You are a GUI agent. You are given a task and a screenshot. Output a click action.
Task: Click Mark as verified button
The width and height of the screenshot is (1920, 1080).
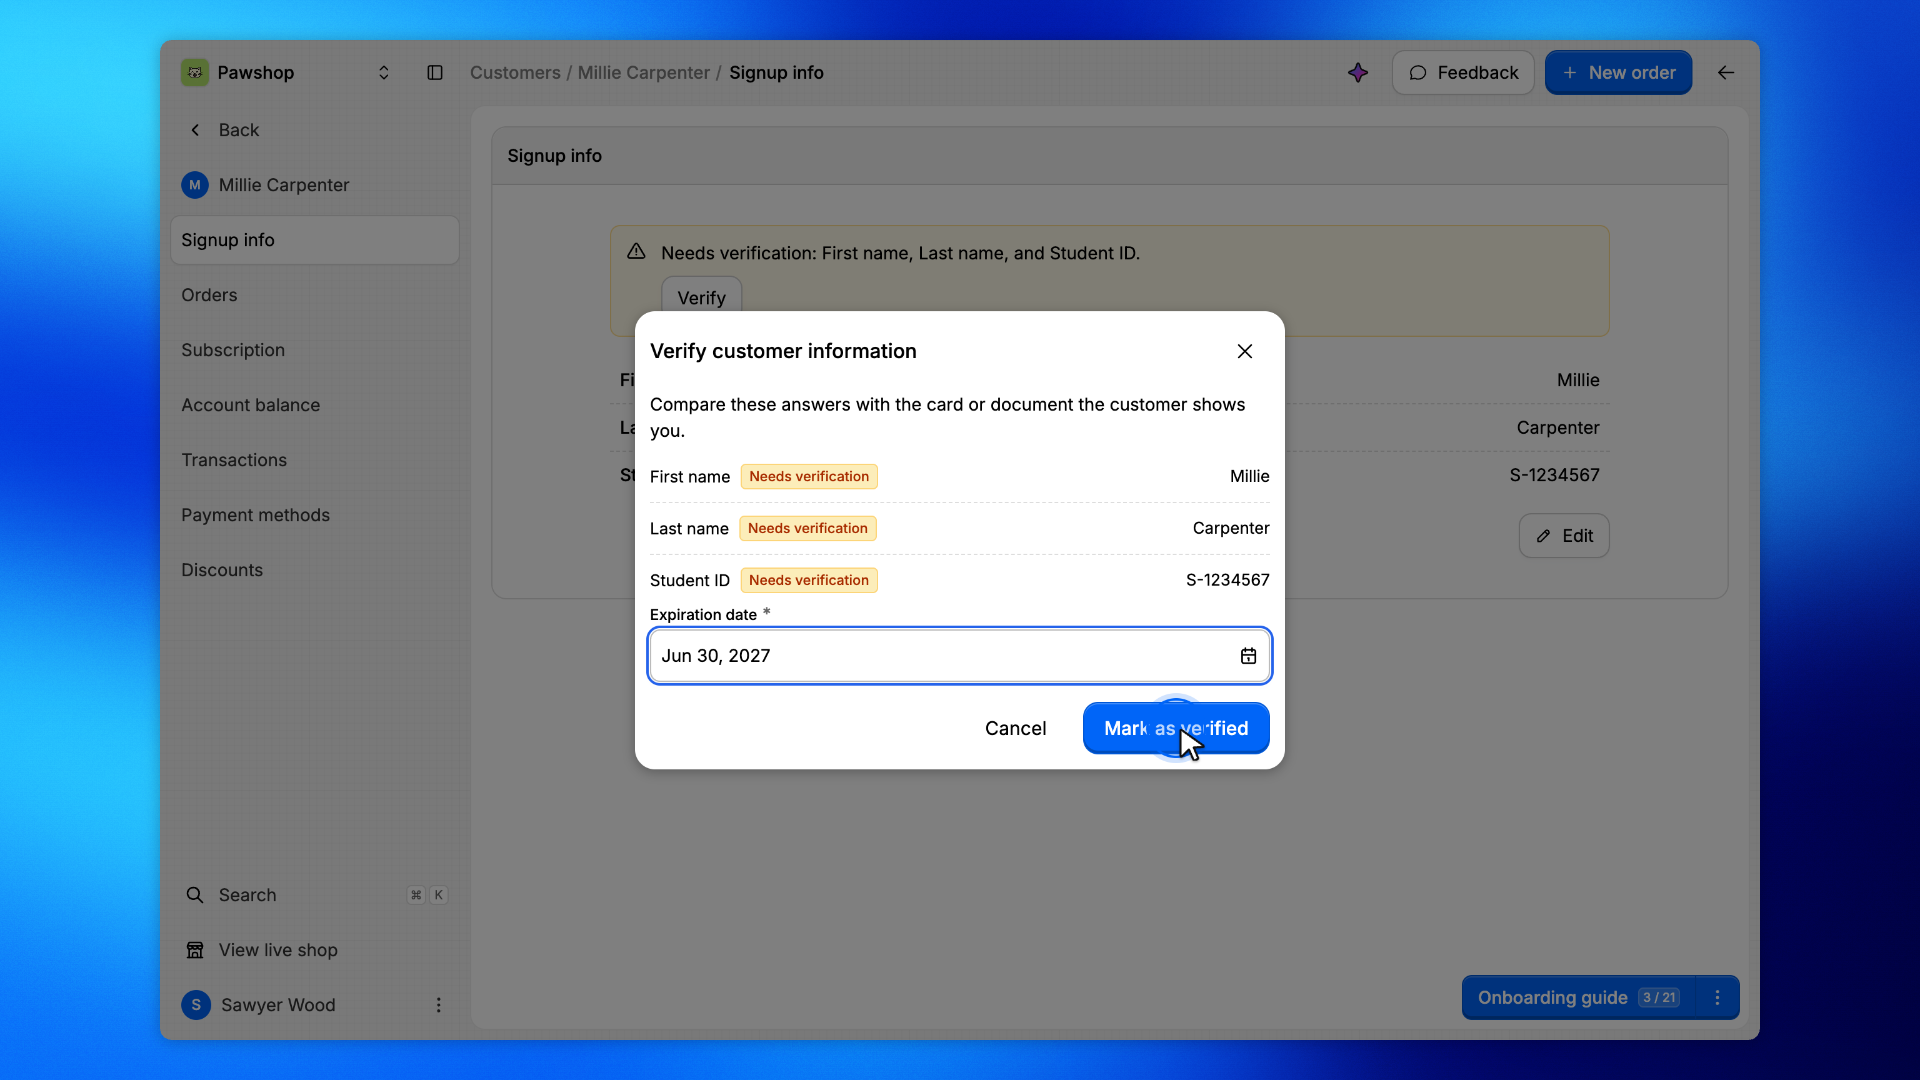(1176, 728)
